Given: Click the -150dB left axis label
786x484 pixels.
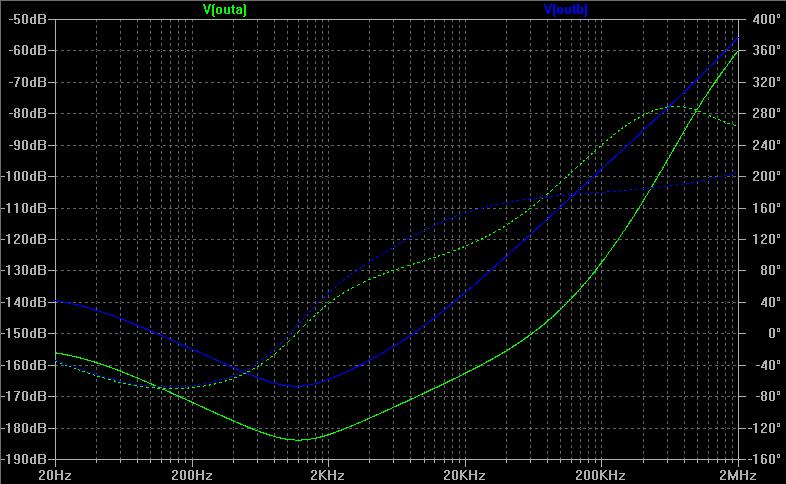Looking at the screenshot, I should click(24, 333).
